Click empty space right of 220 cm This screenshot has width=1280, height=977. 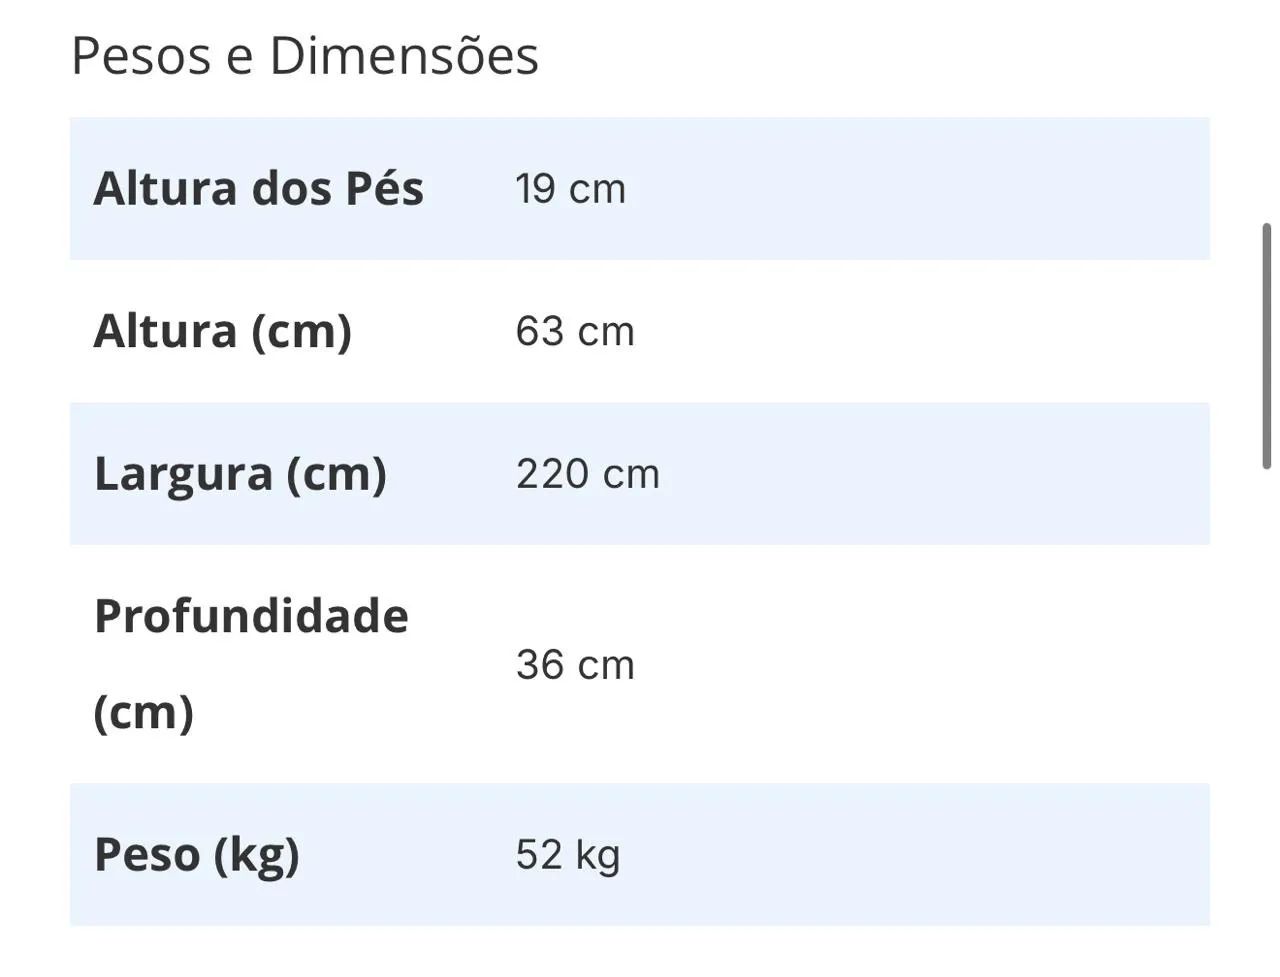pyautogui.click(x=900, y=474)
